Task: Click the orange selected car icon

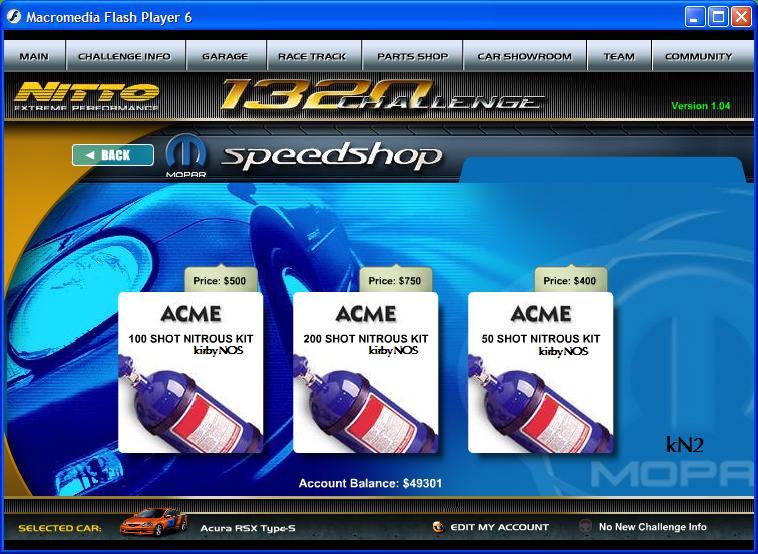Action: click(x=154, y=522)
